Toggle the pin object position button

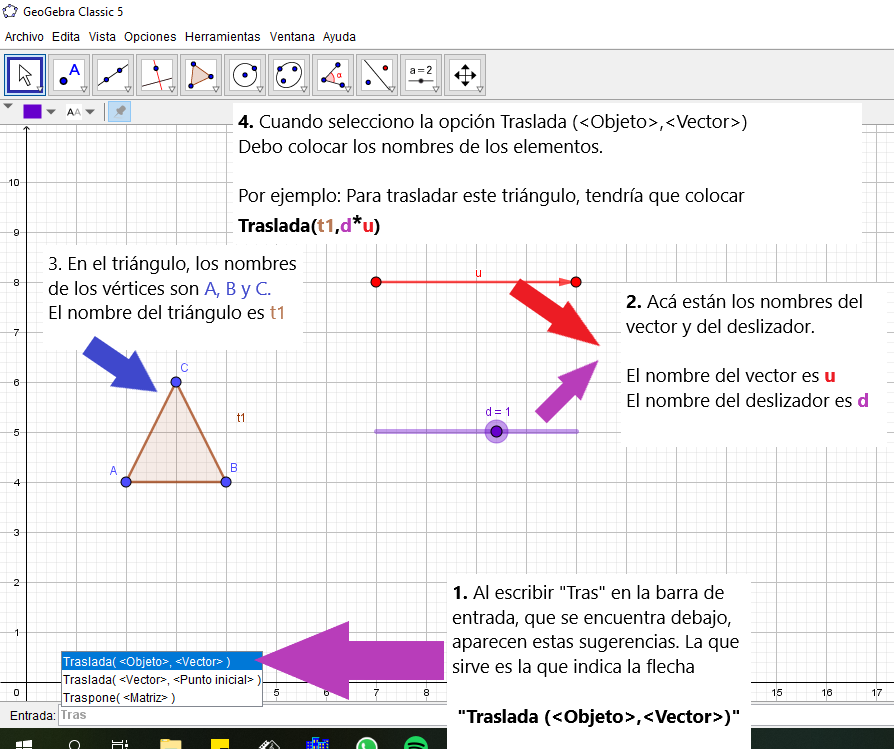pyautogui.click(x=120, y=112)
